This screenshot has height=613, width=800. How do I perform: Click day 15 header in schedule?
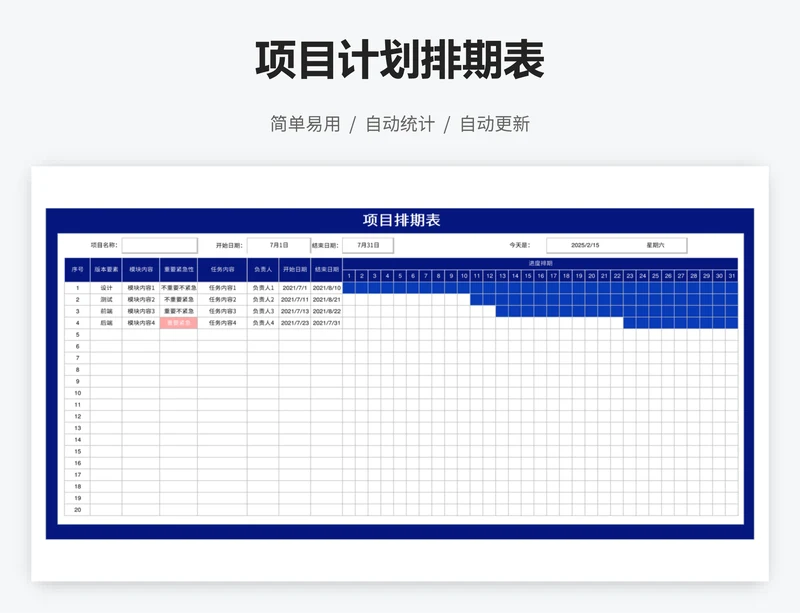[x=528, y=276]
